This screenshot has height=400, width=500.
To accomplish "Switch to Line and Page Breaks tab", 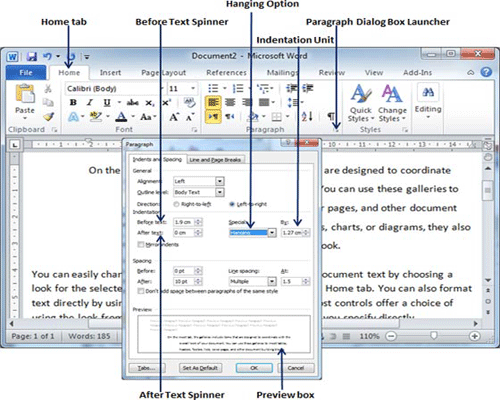I will pos(215,160).
